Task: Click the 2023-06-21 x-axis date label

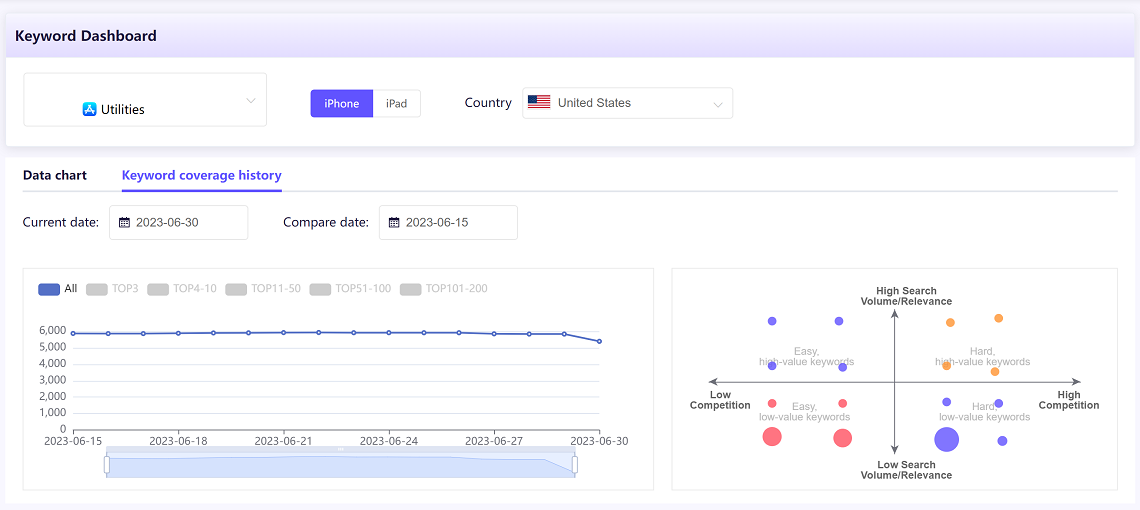Action: click(284, 441)
